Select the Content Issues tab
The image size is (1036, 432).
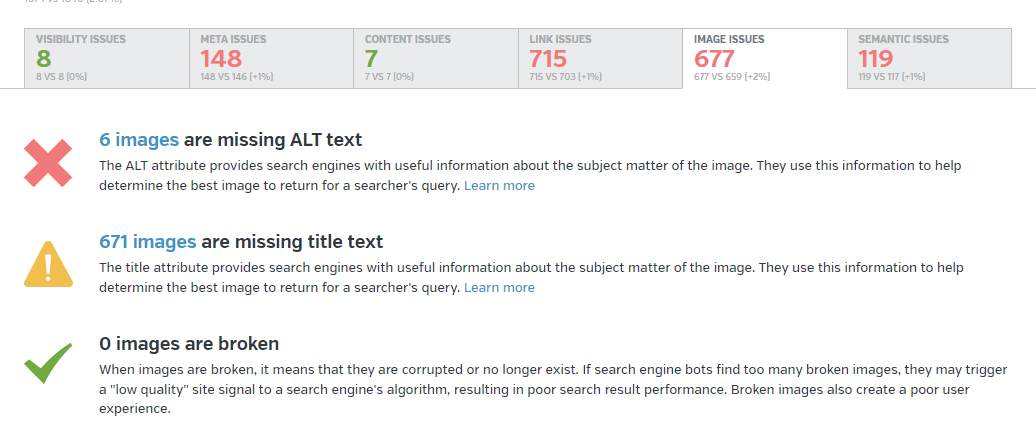tap(434, 58)
